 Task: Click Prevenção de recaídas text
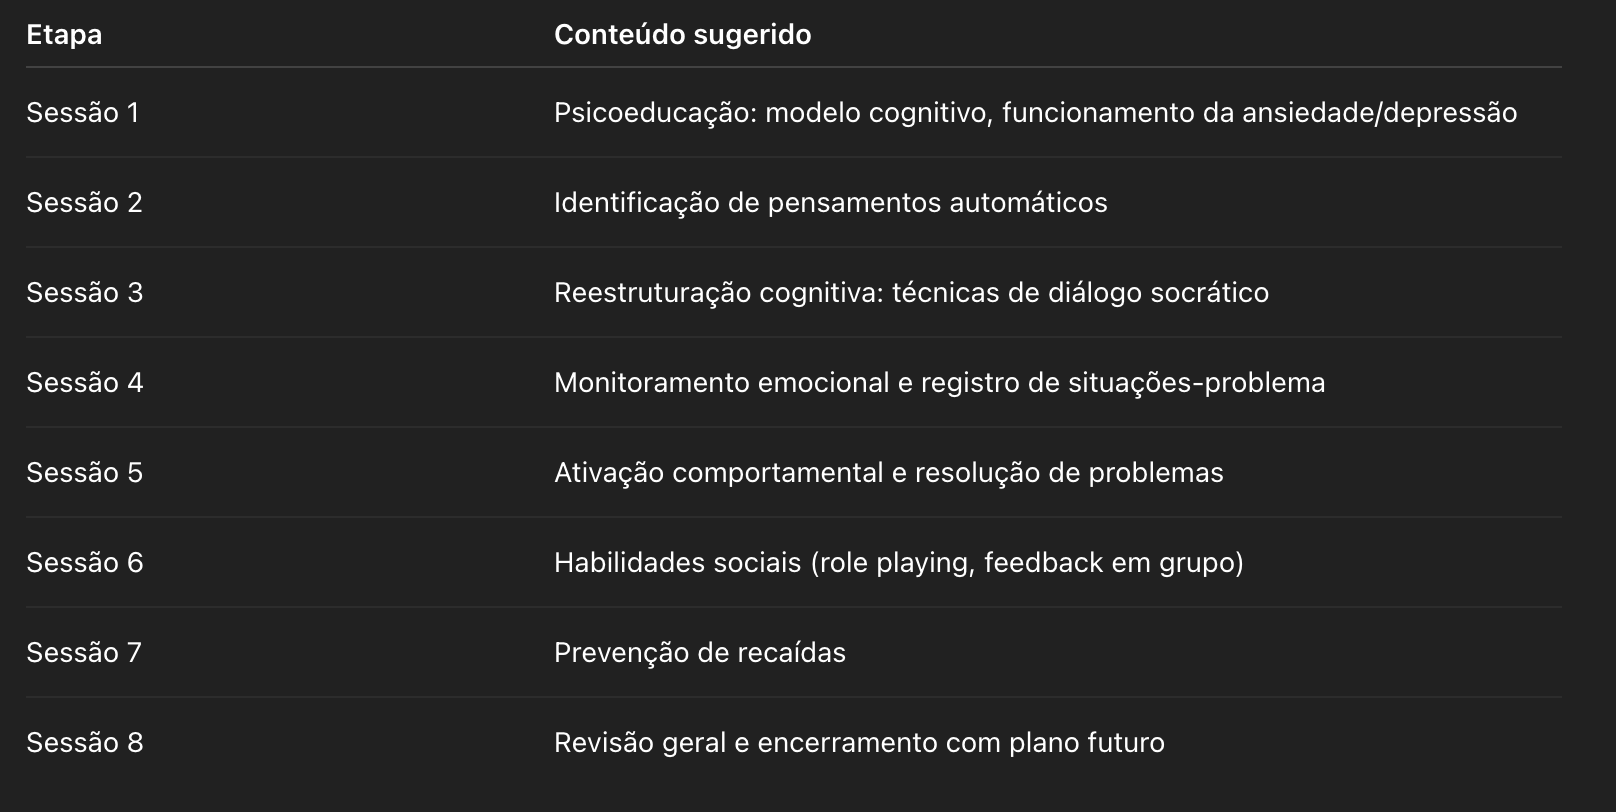[700, 653]
